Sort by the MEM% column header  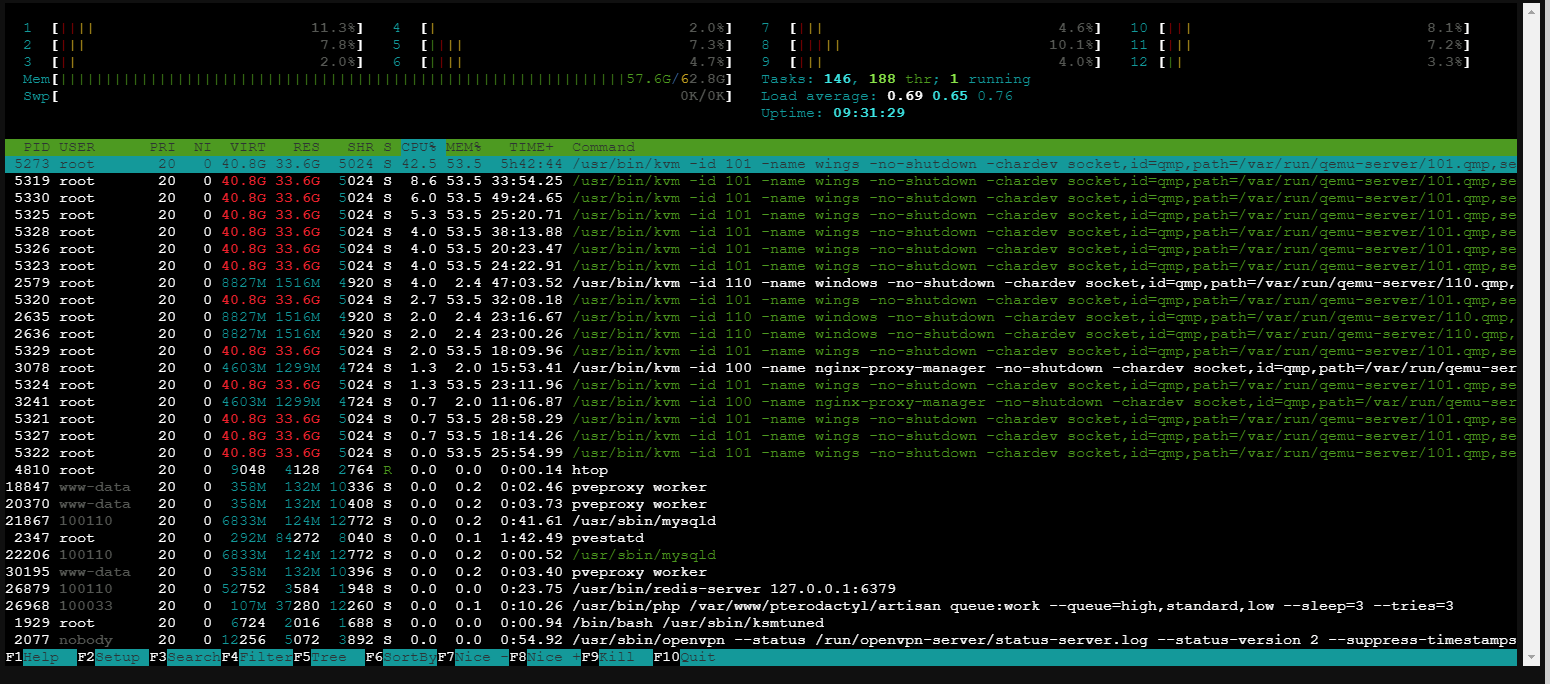[x=464, y=147]
